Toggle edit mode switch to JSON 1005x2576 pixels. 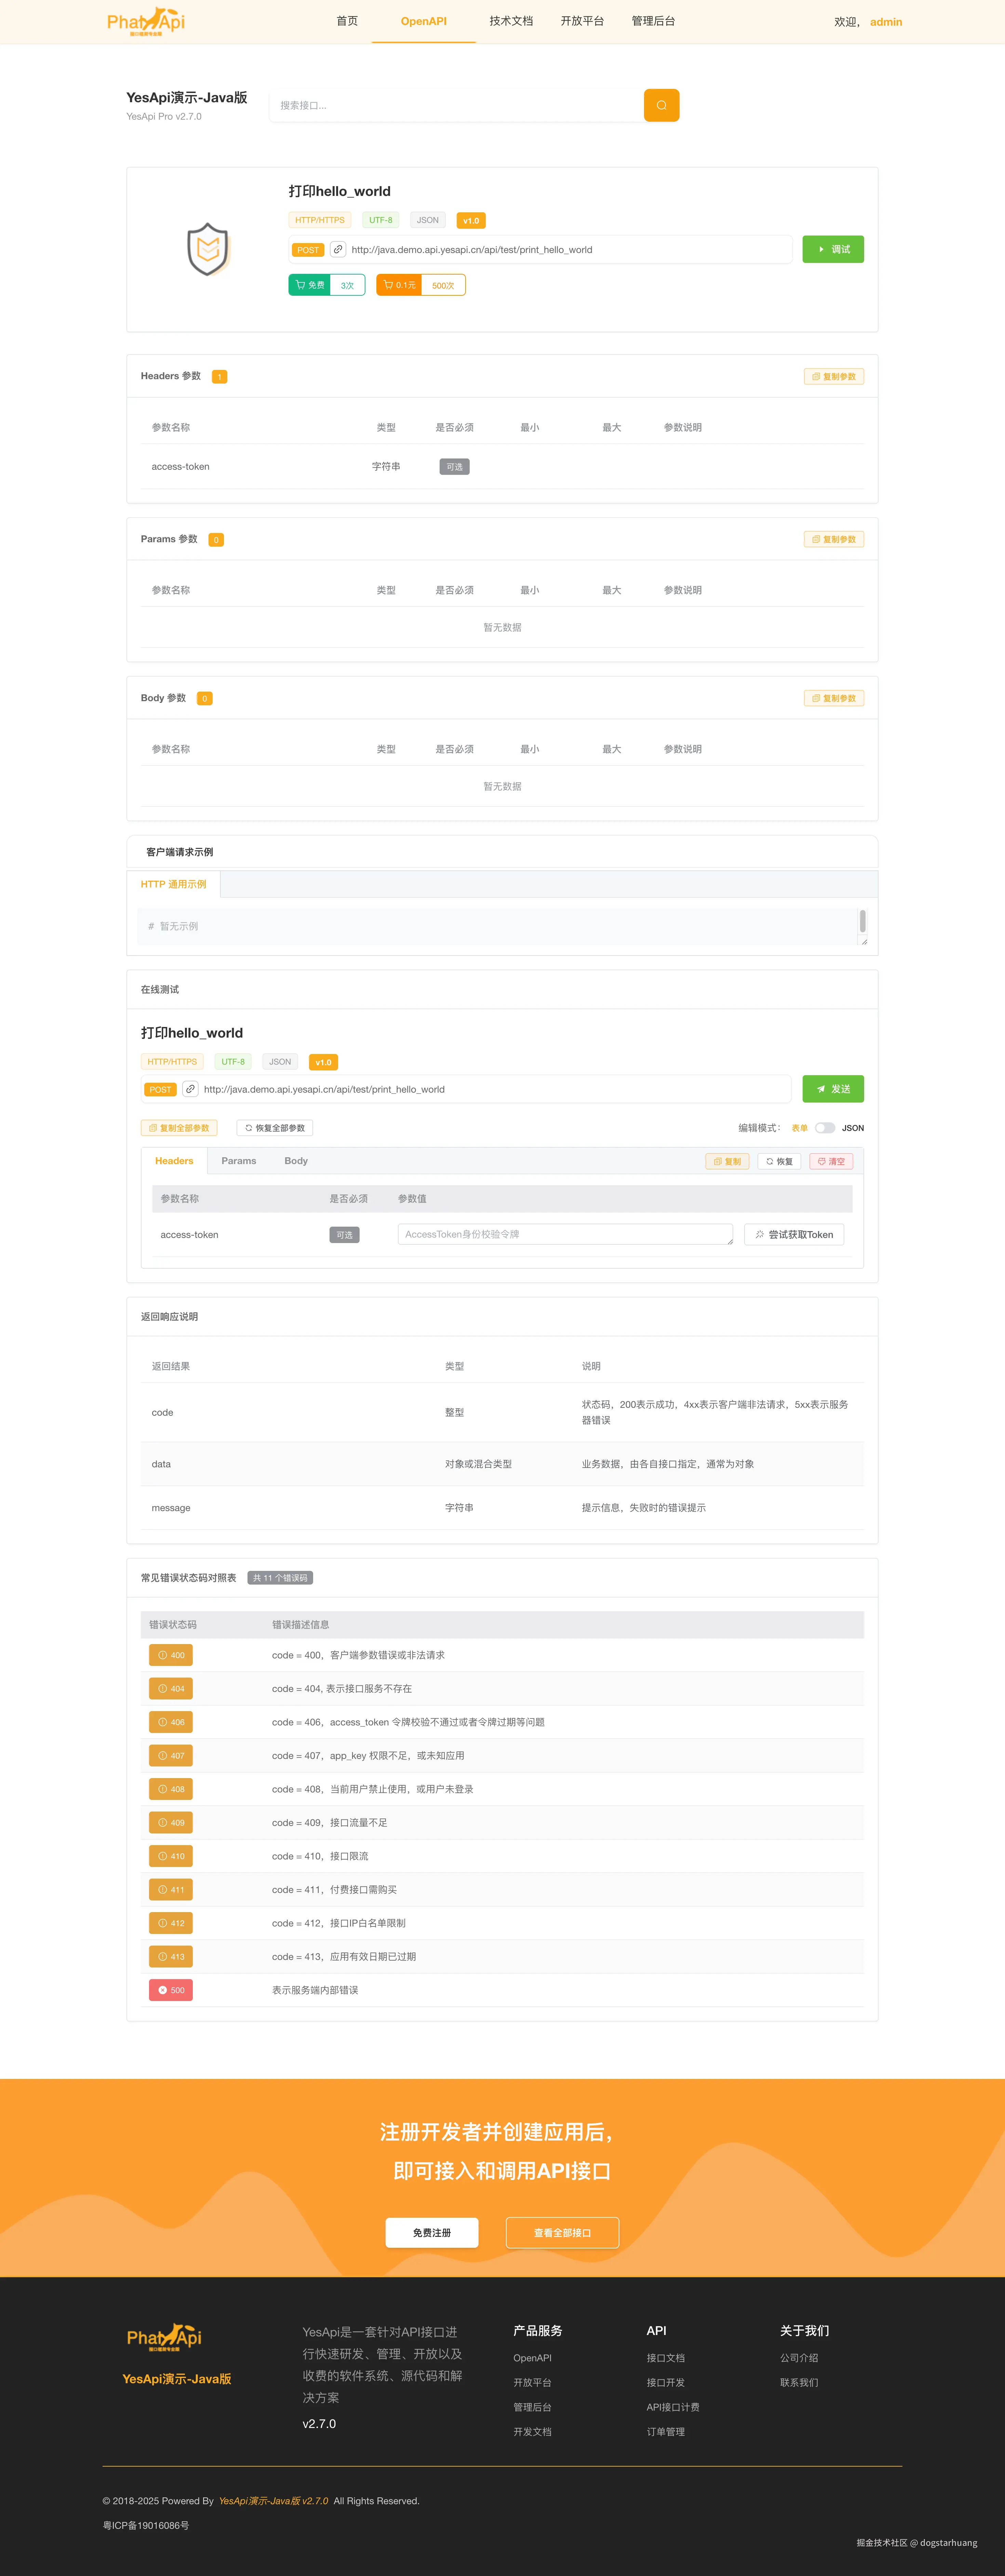pyautogui.click(x=824, y=1128)
